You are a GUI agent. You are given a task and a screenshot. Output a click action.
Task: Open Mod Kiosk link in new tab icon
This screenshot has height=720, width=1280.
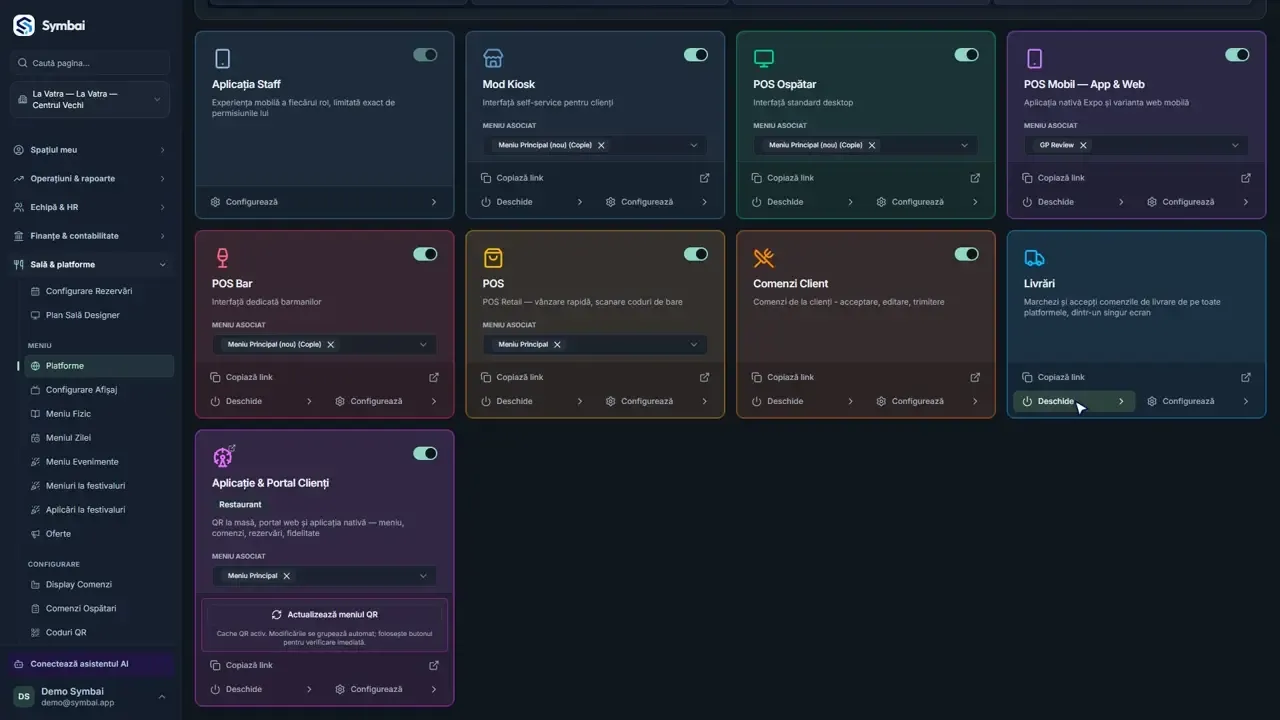tap(705, 178)
